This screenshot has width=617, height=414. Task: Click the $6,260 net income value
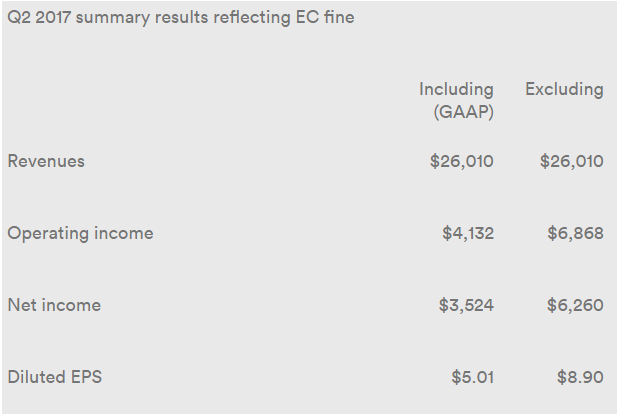point(575,305)
